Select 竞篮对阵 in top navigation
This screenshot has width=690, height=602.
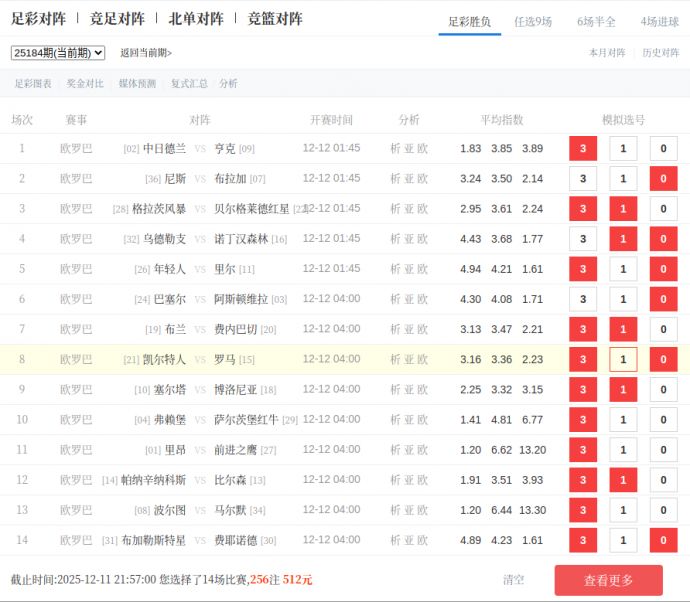pos(275,19)
